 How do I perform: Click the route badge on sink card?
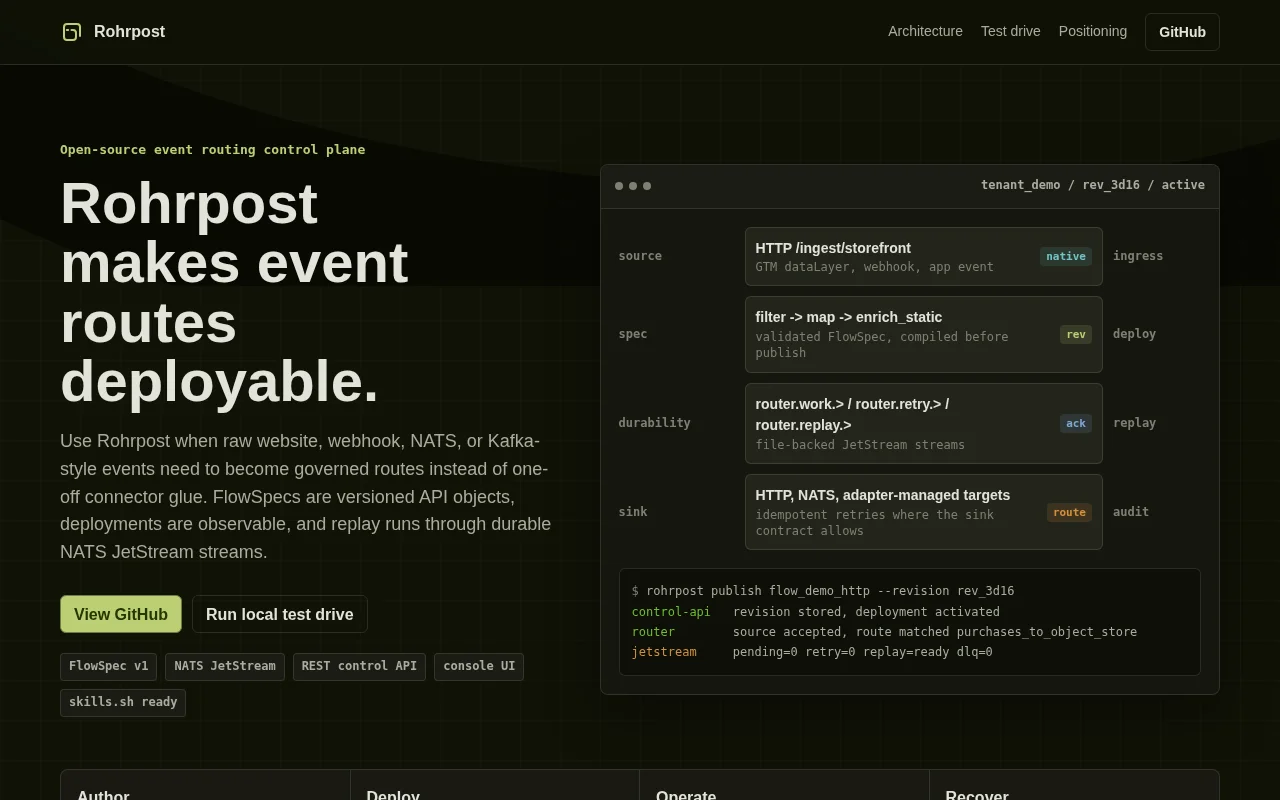point(1069,512)
